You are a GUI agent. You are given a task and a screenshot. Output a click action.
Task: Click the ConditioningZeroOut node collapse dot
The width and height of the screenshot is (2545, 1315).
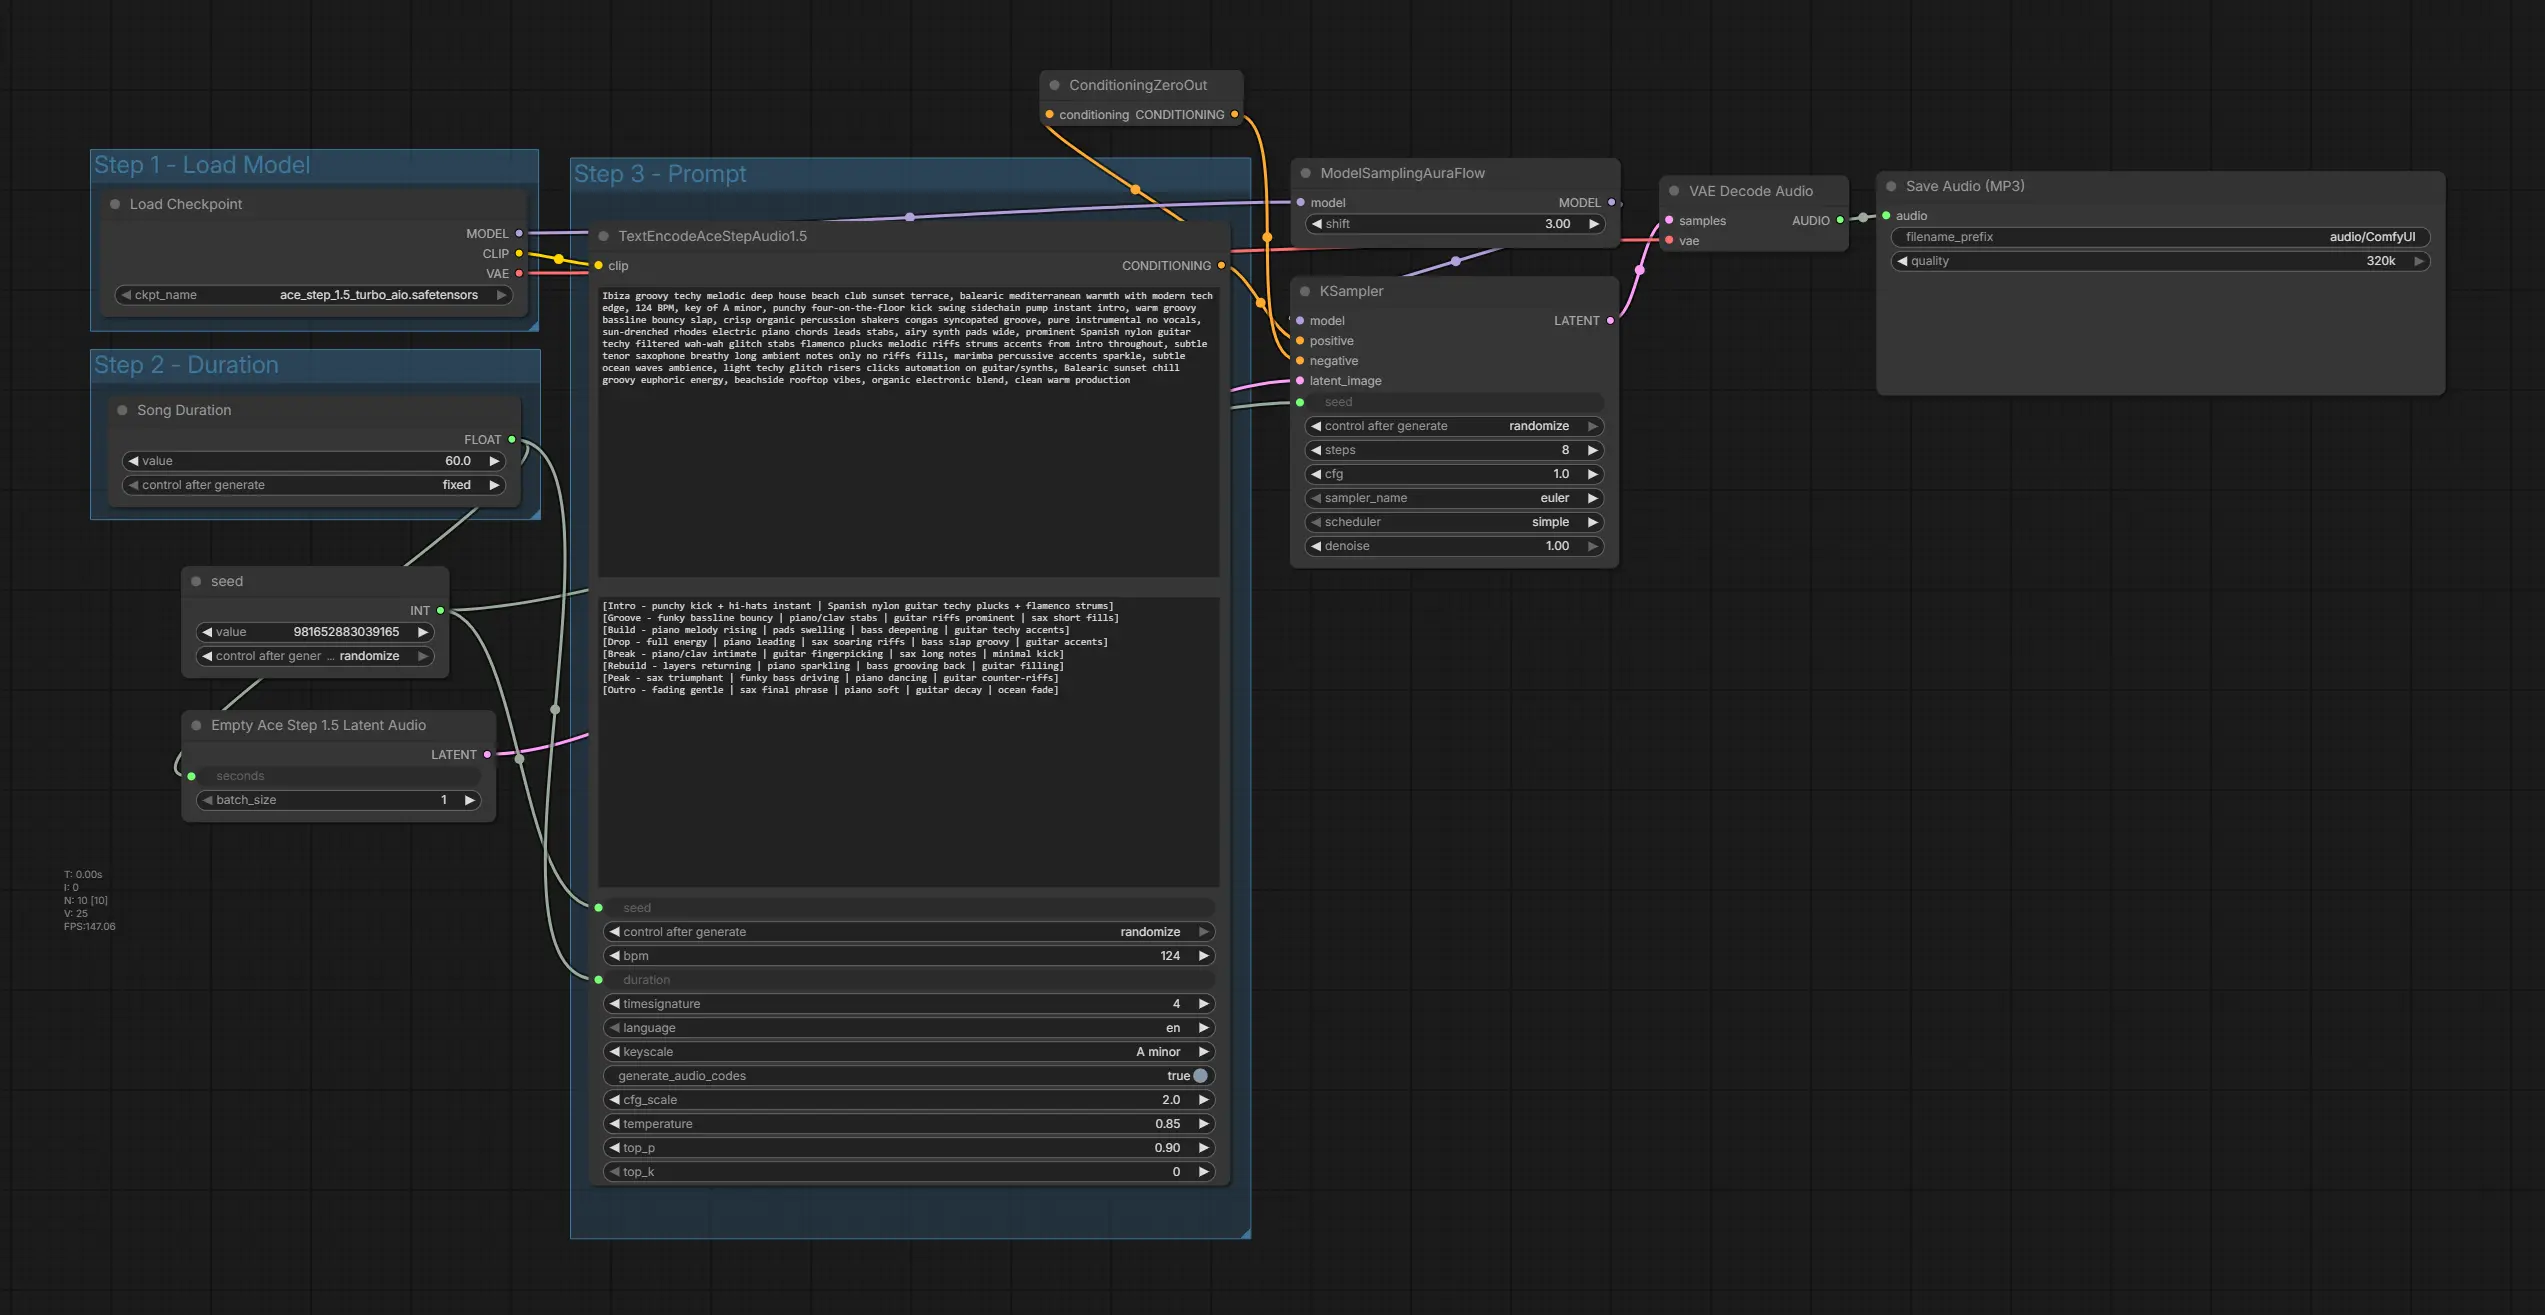pos(1054,85)
